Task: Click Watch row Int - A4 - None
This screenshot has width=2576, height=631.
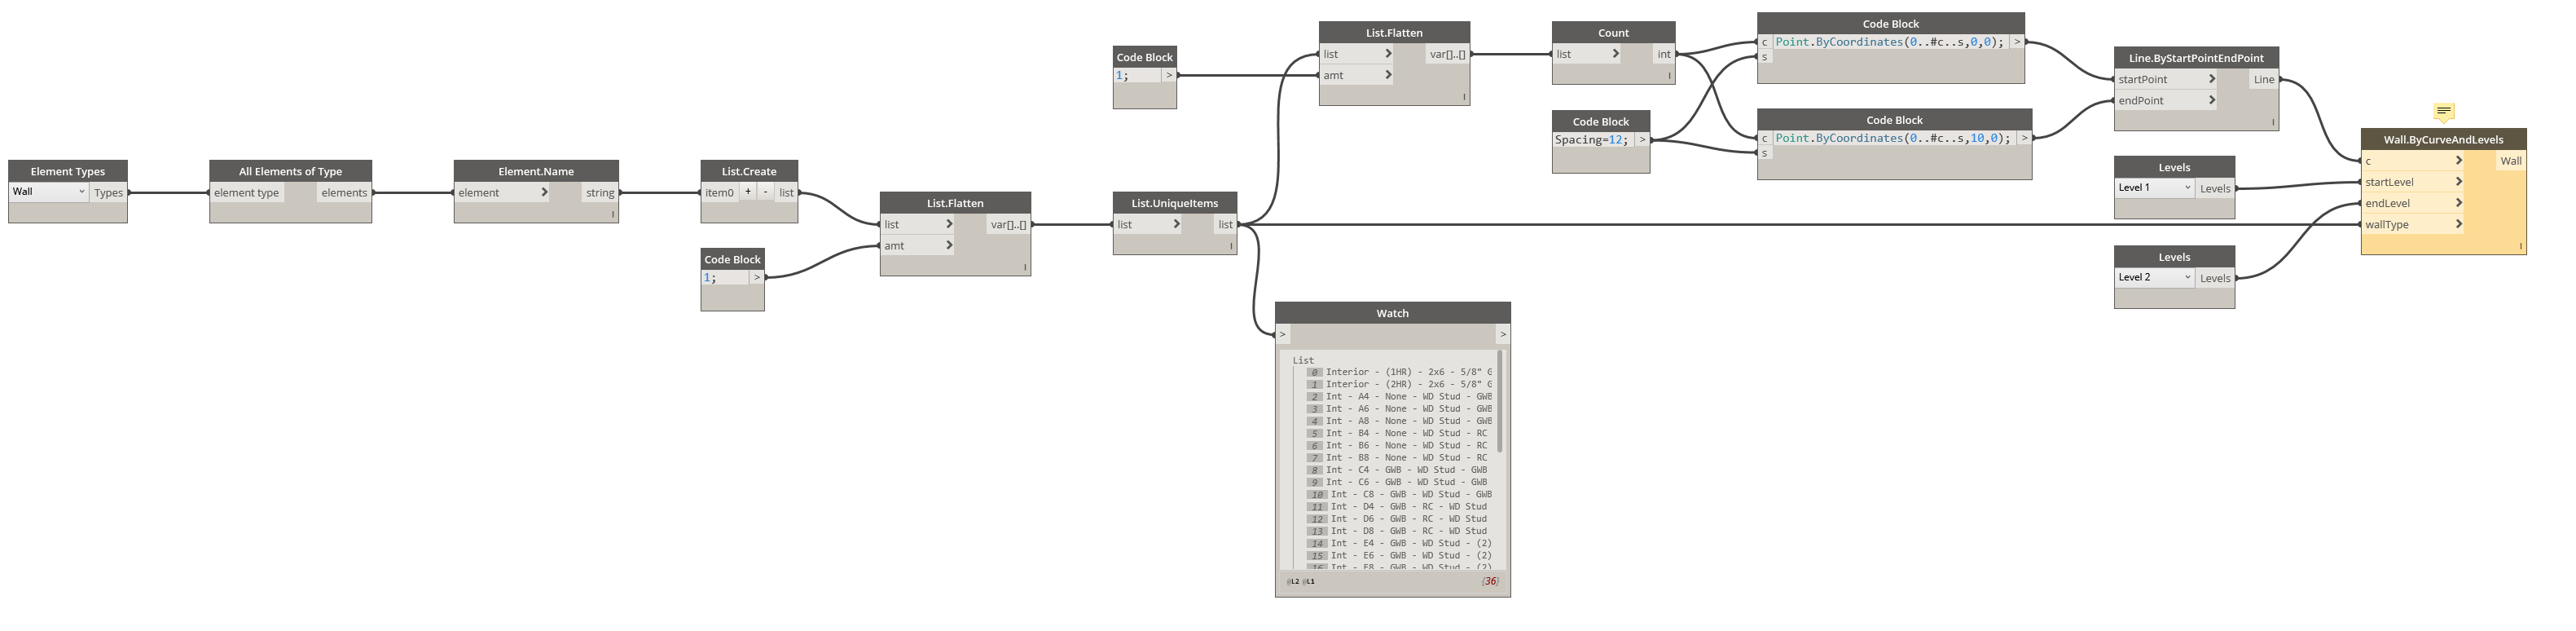Action: tap(1408, 396)
